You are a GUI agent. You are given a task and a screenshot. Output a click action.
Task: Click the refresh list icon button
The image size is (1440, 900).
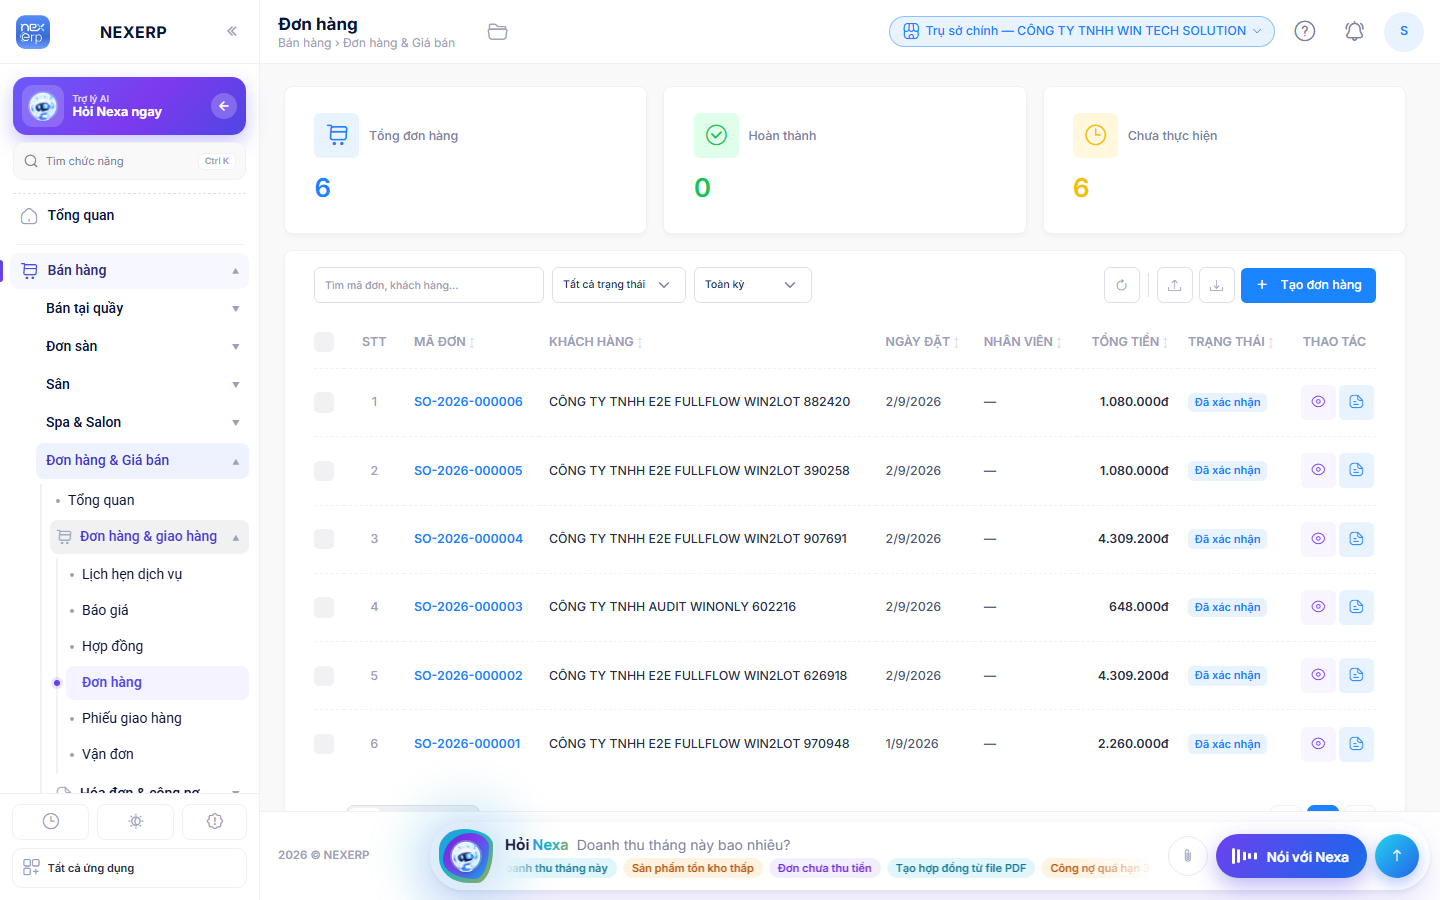coord(1122,285)
